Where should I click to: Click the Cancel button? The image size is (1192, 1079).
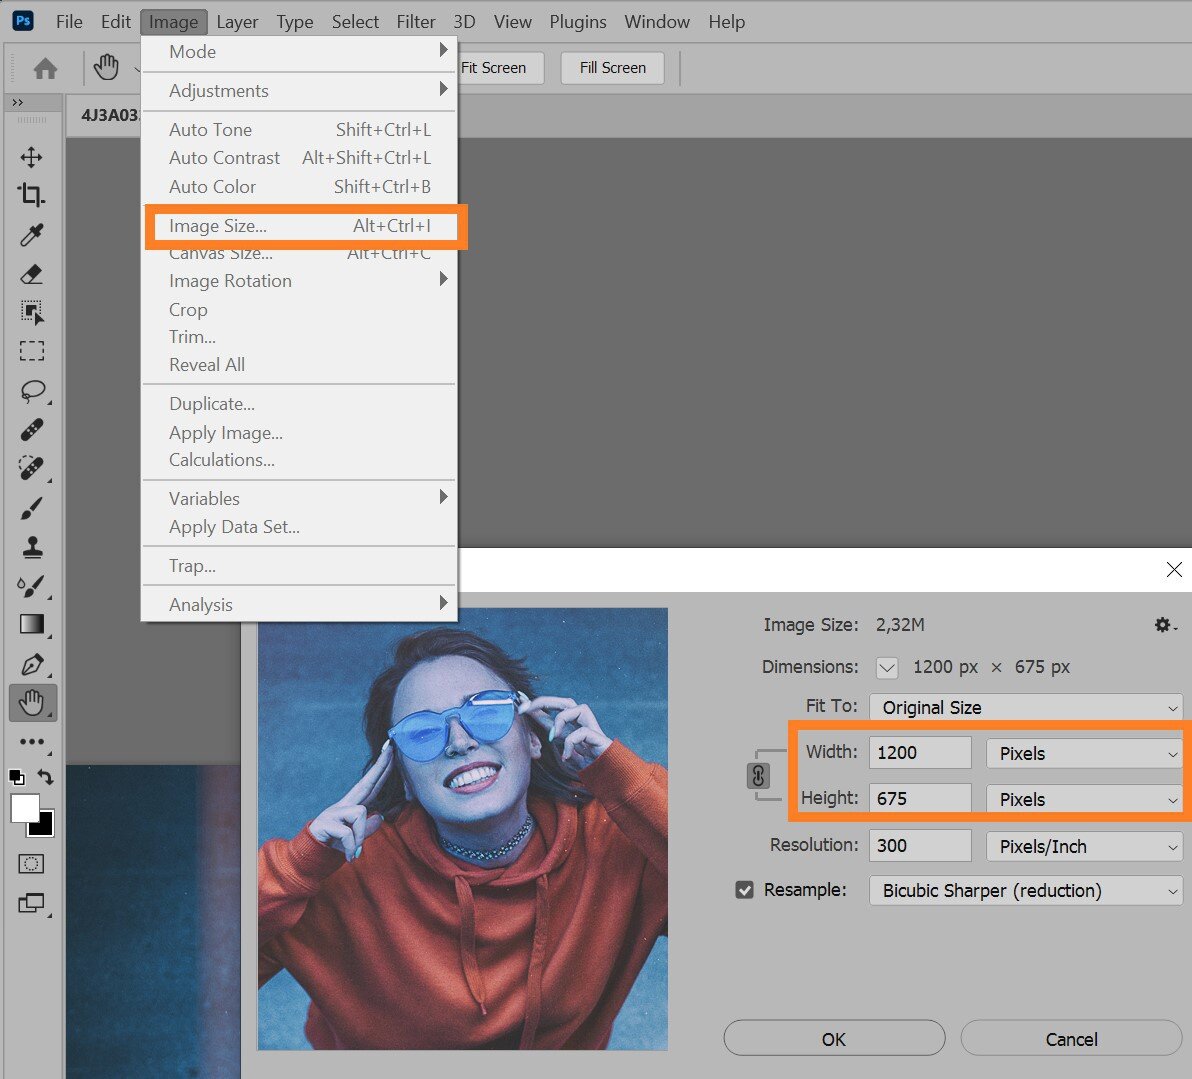click(1071, 1039)
